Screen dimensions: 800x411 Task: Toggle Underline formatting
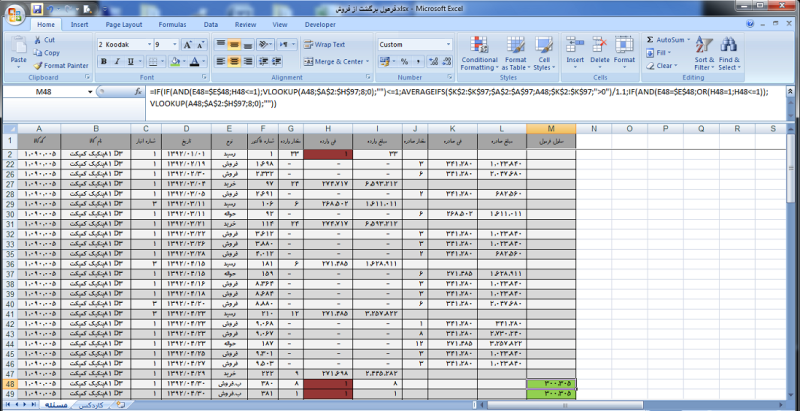coord(130,62)
